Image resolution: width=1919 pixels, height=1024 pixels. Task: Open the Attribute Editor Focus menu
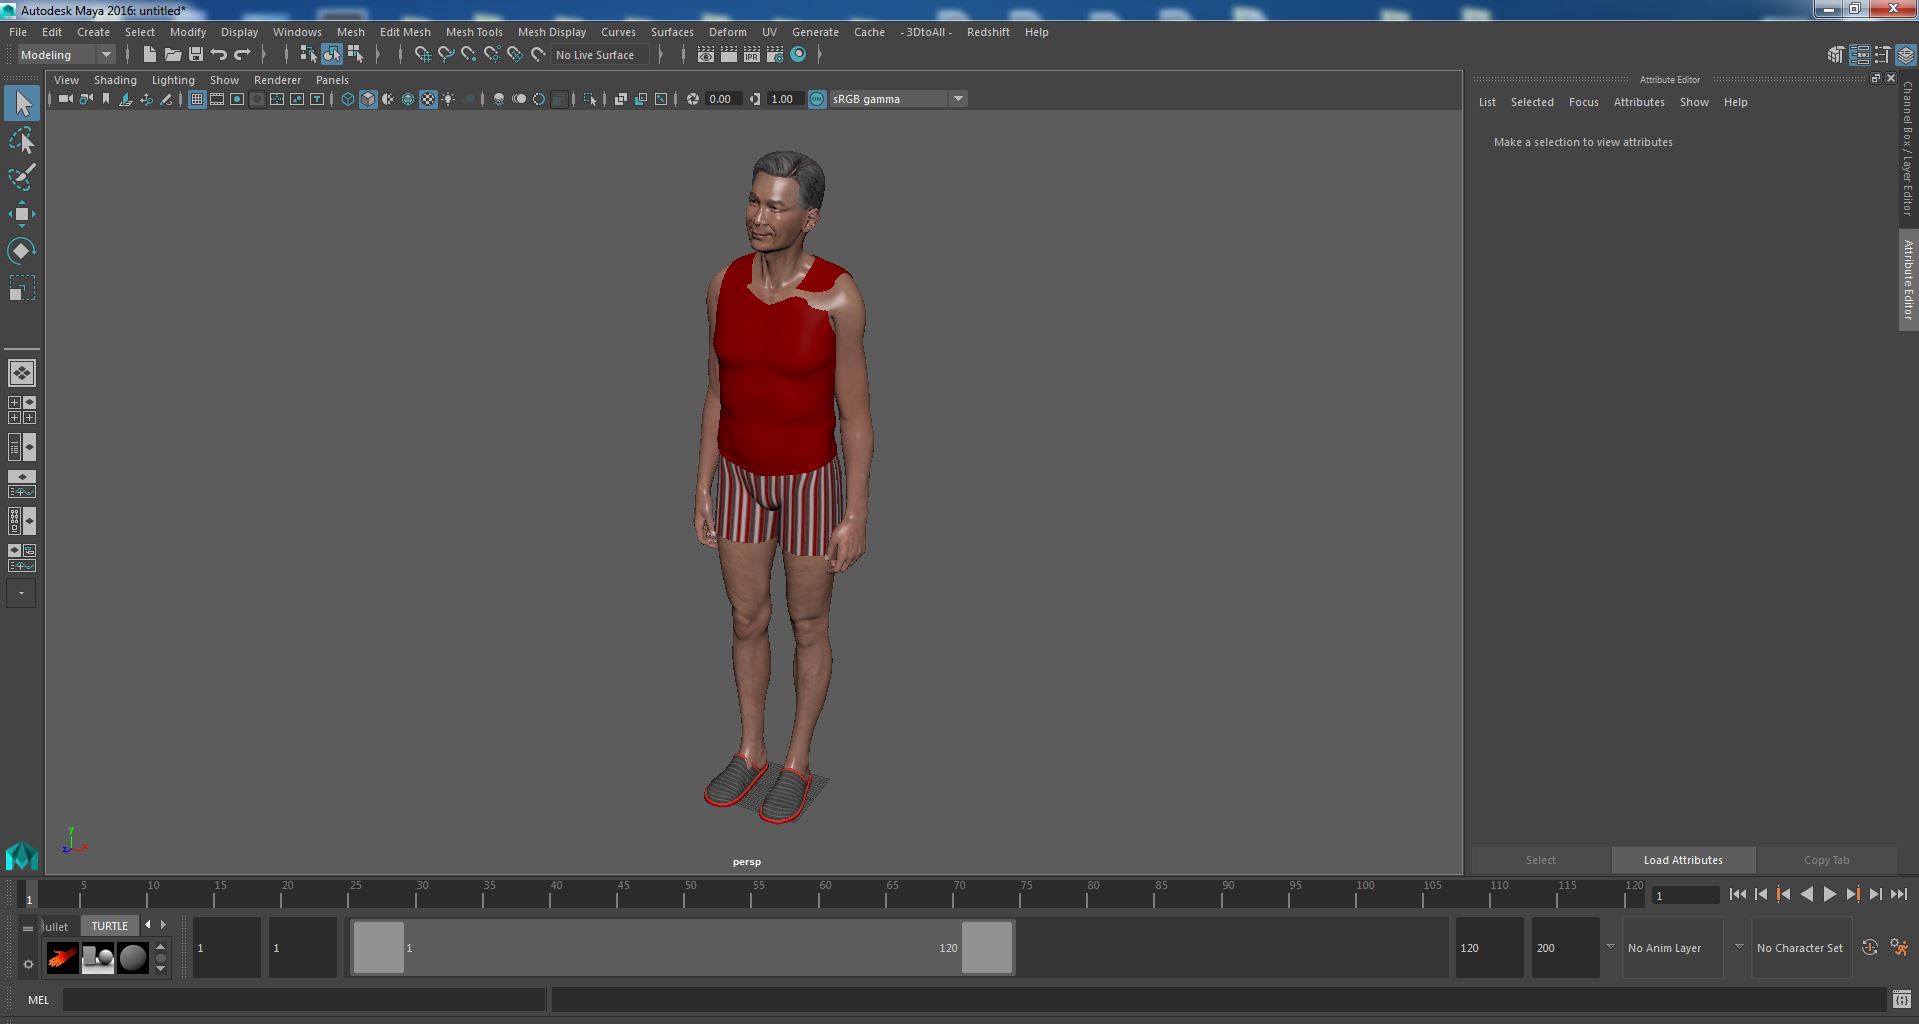(x=1583, y=102)
